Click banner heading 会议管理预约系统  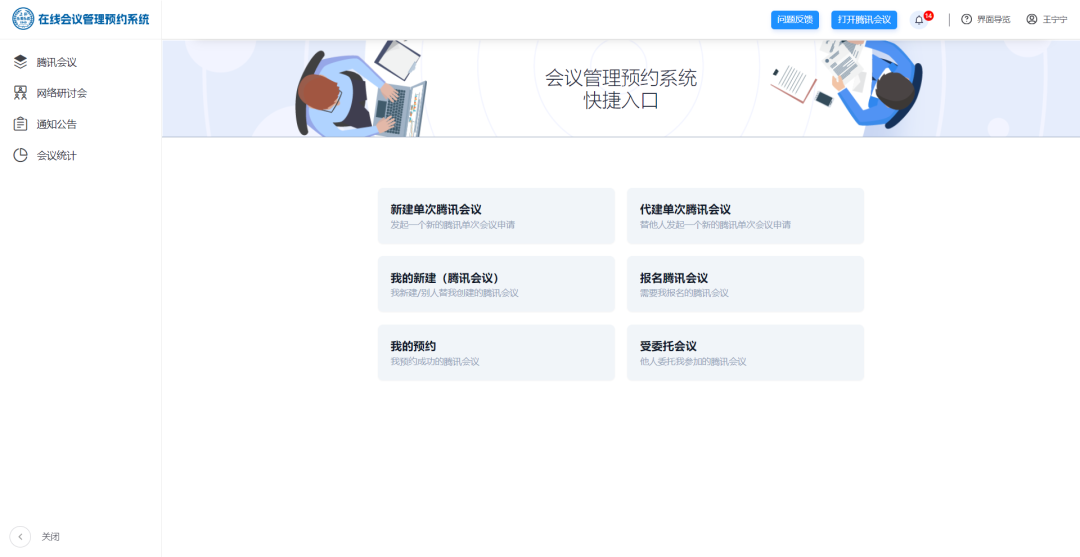tap(621, 78)
